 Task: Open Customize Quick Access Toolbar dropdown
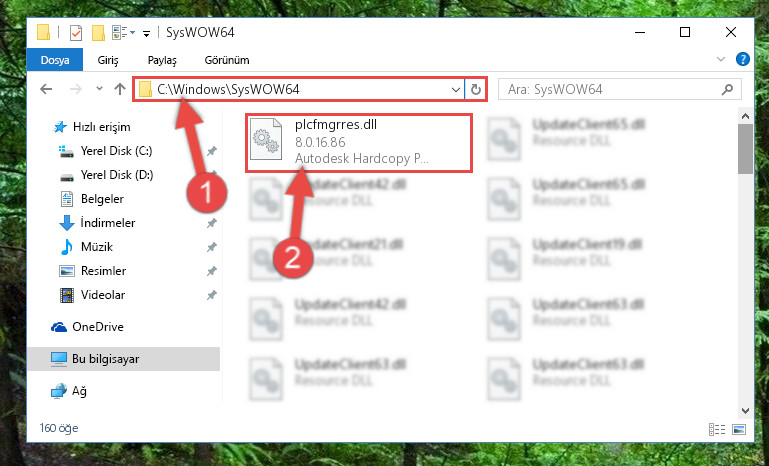pos(146,33)
